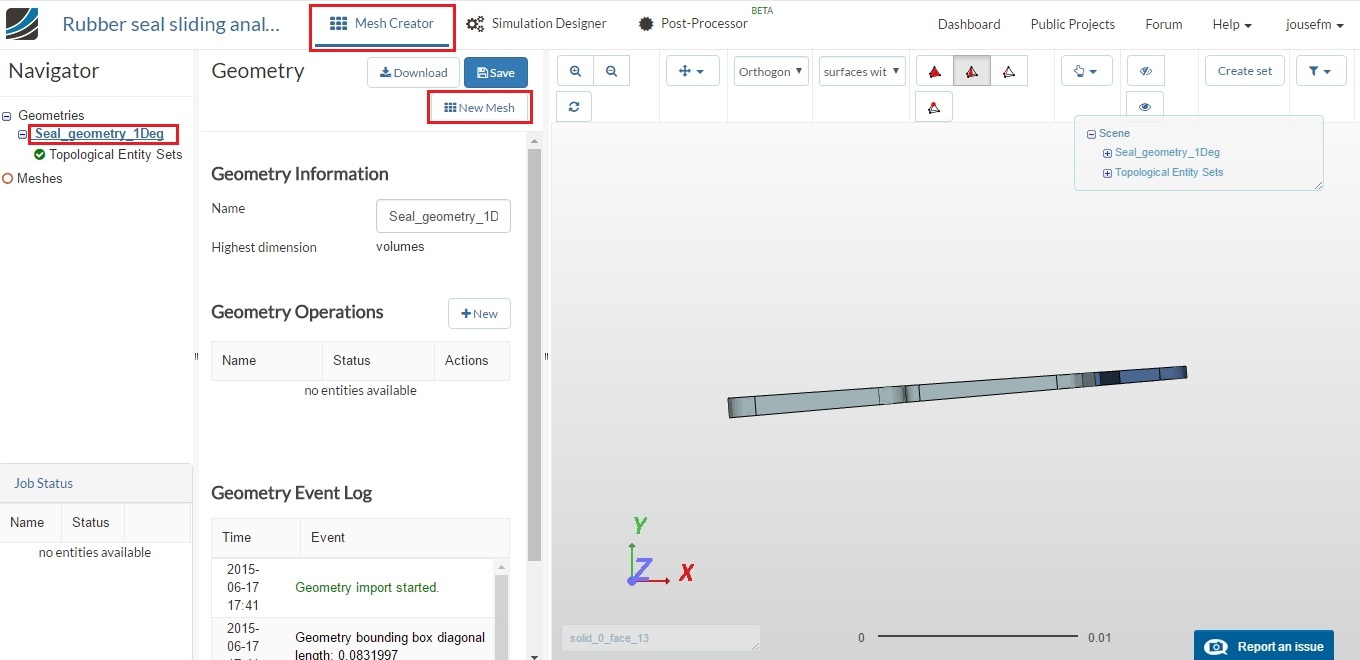Click the Seal_geometry_1Deg link in the Scene panel
Screen dimensions: 1360x660
[1167, 153]
